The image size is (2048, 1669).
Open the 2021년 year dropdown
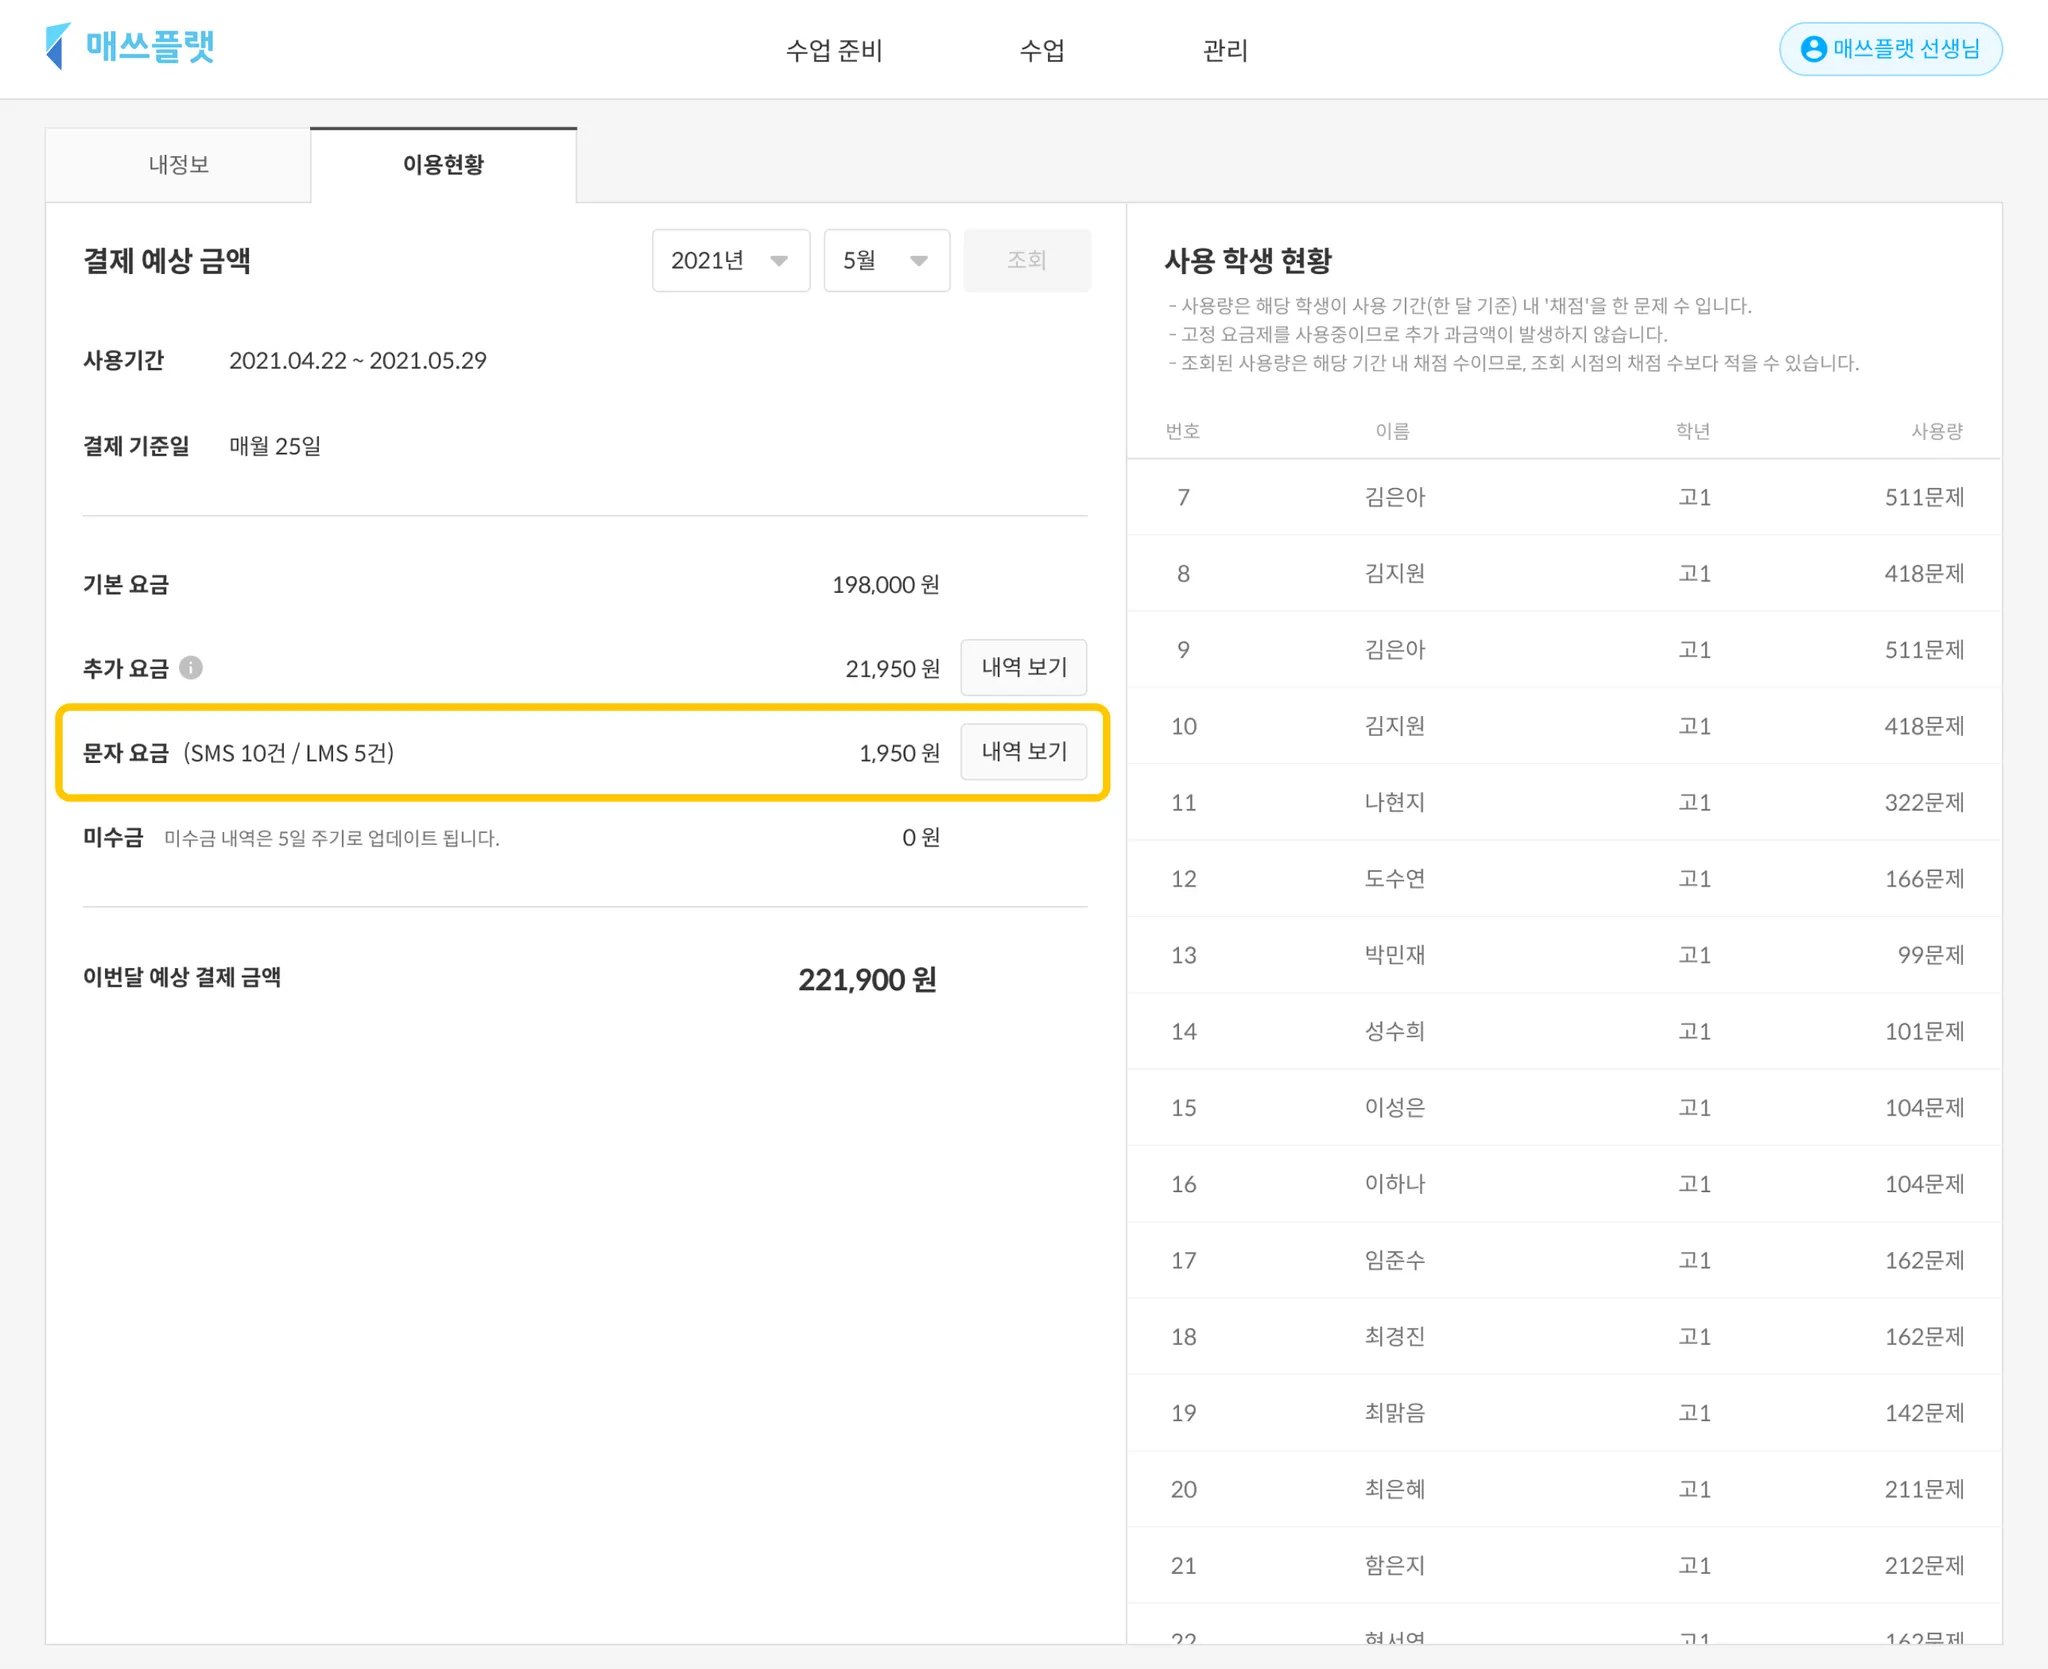click(730, 261)
